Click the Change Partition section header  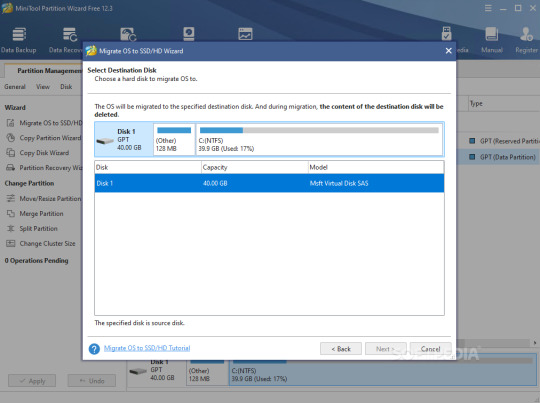[x=29, y=183]
